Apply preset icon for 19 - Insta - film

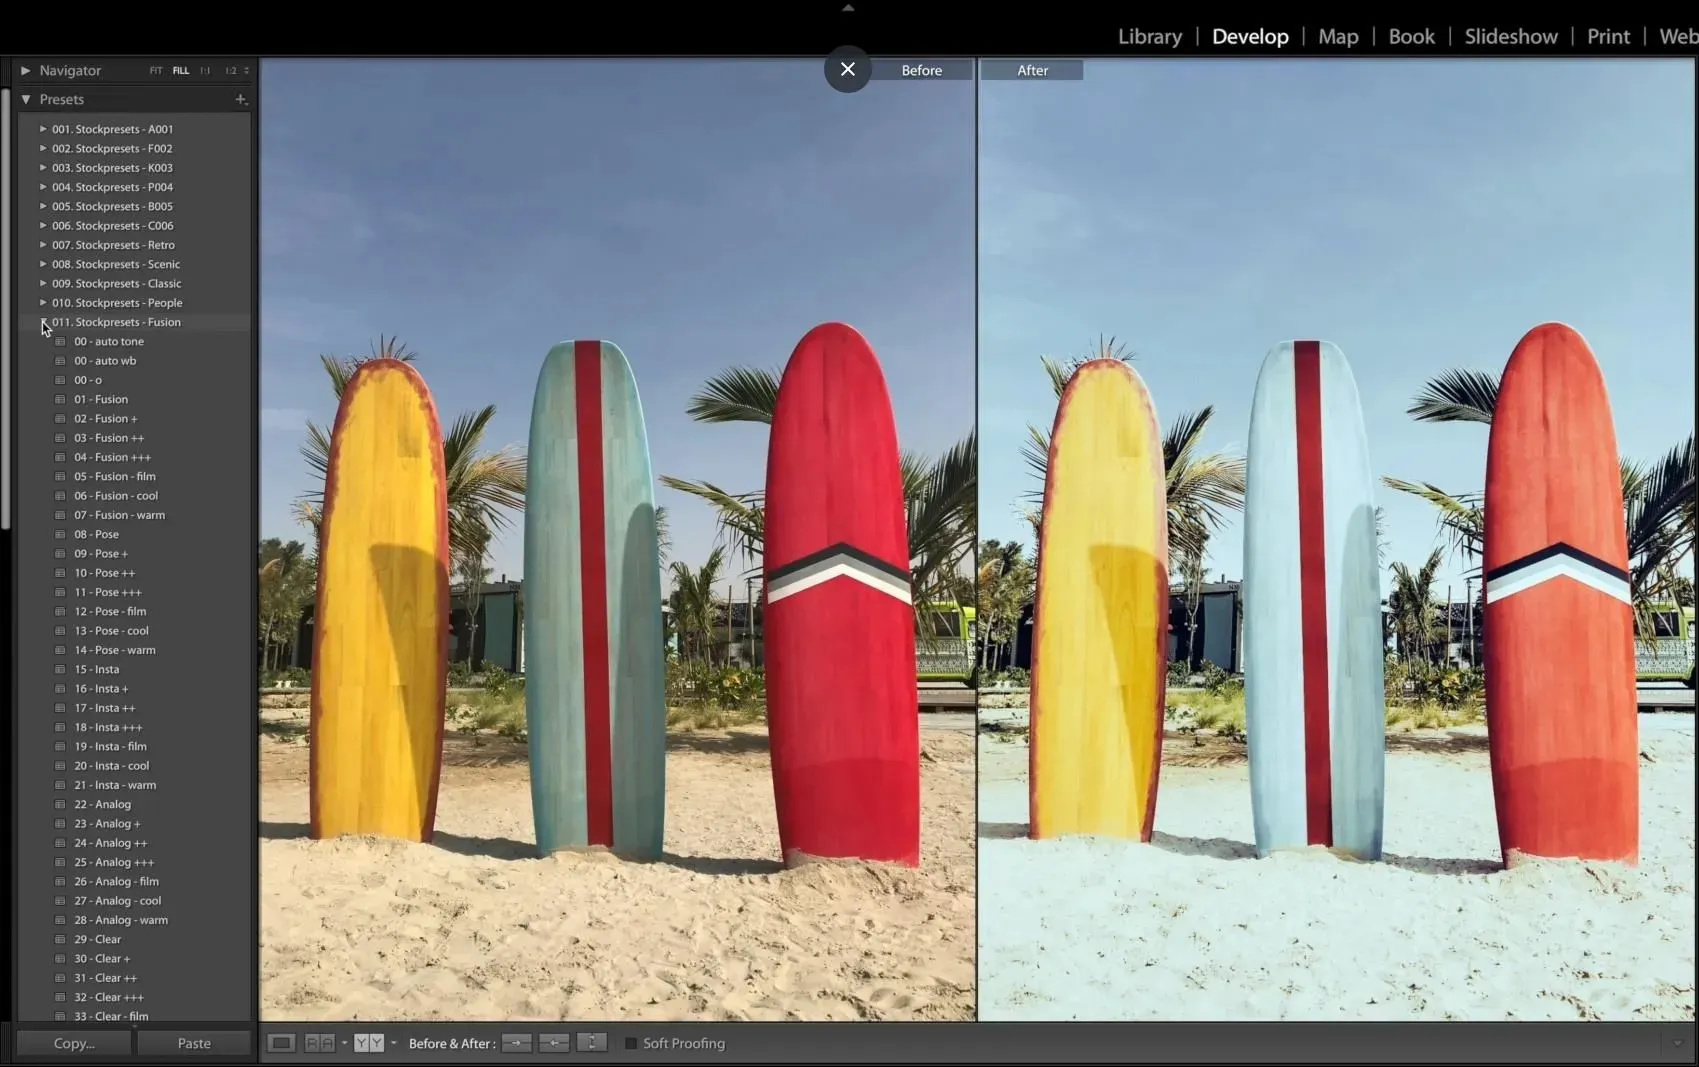tap(60, 746)
